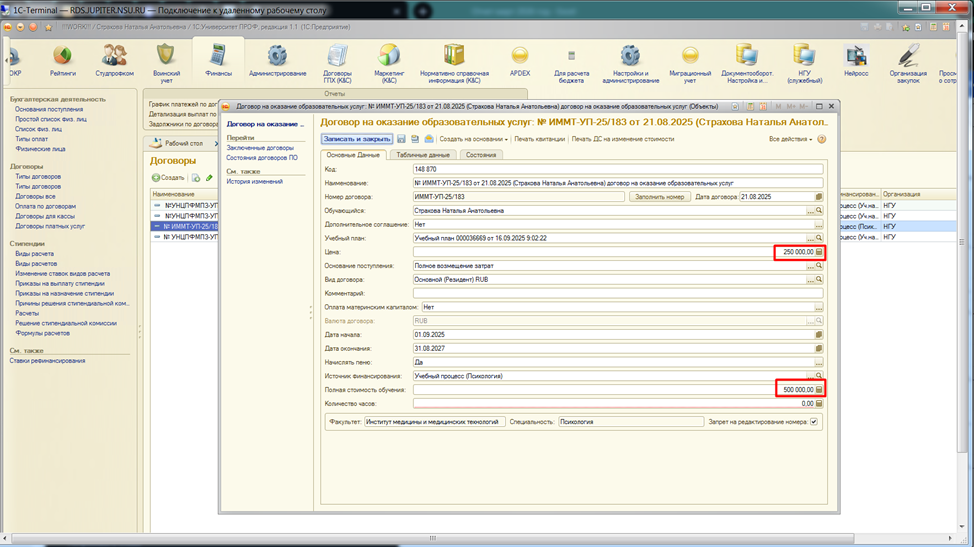Screen dimensions: 974x547
Task: Toggle Запрет на редактирование номера checkbox
Action: (813, 422)
